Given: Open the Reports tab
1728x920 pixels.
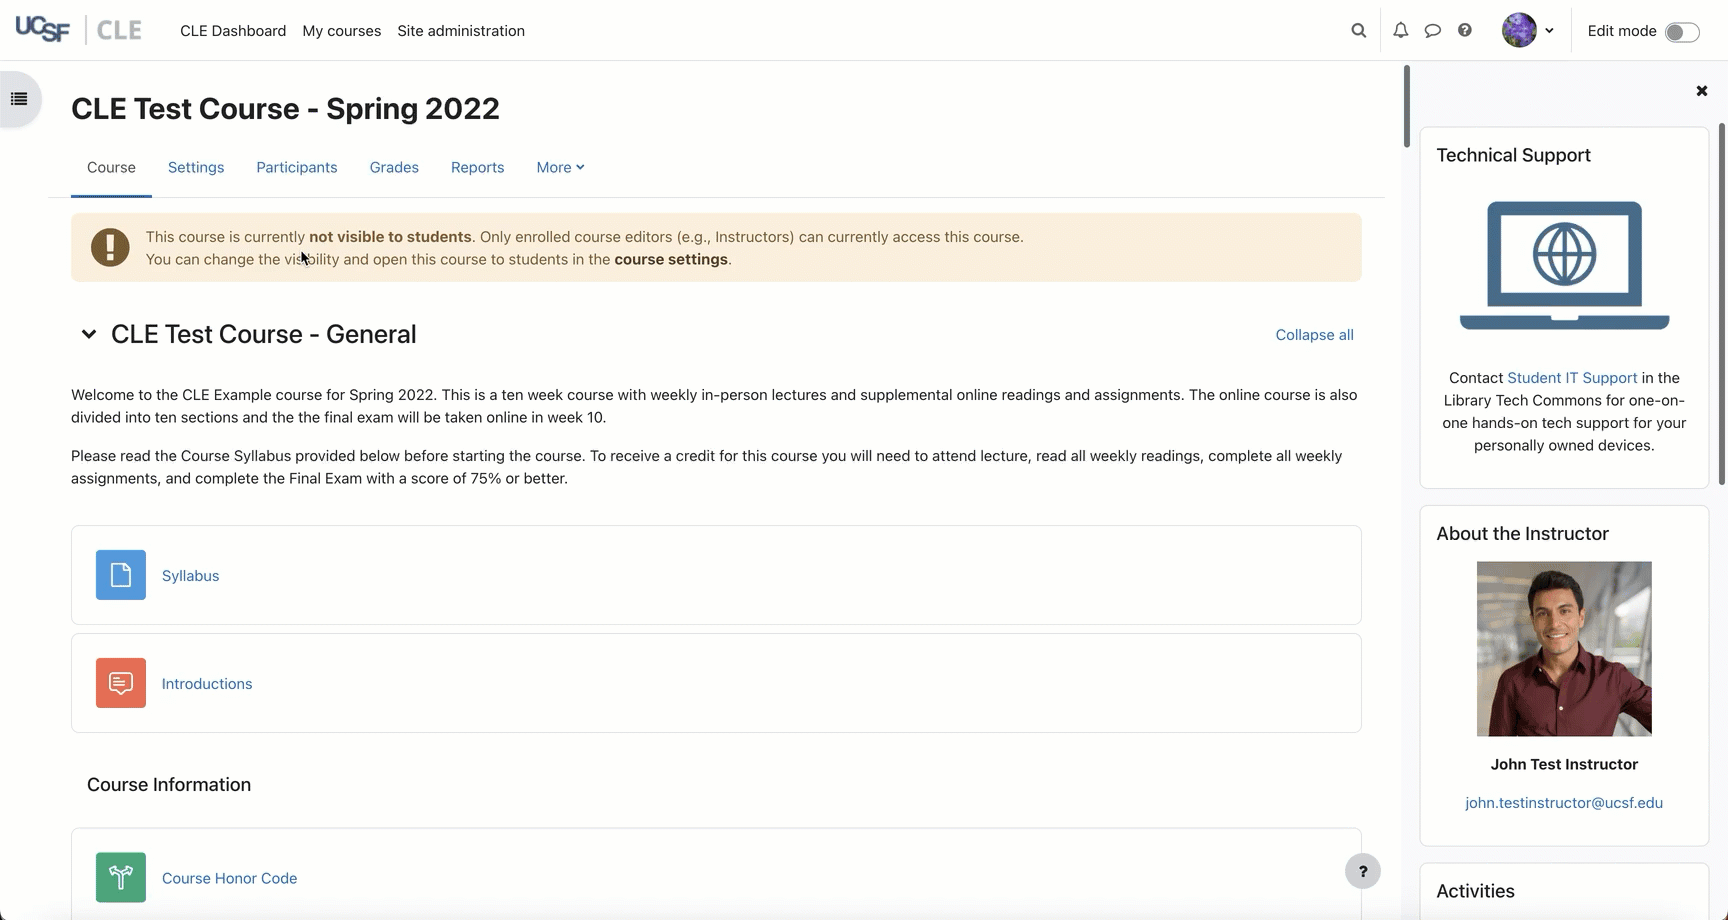Looking at the screenshot, I should coord(477,168).
